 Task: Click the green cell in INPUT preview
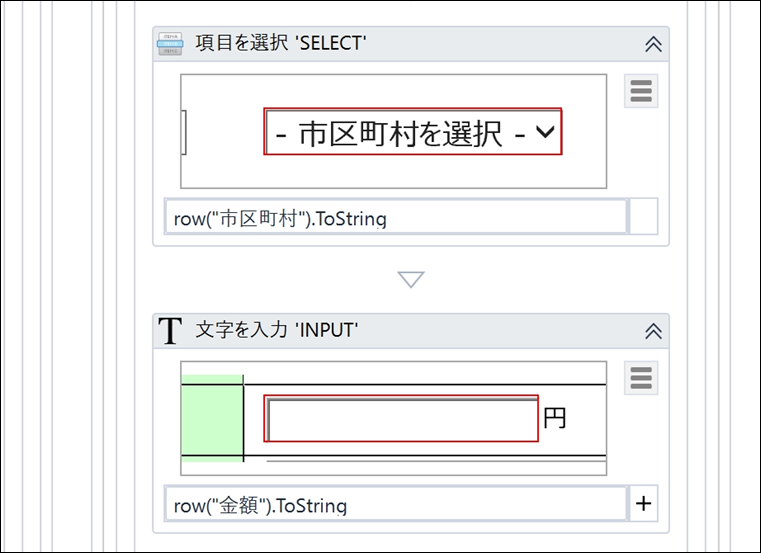[x=212, y=418]
